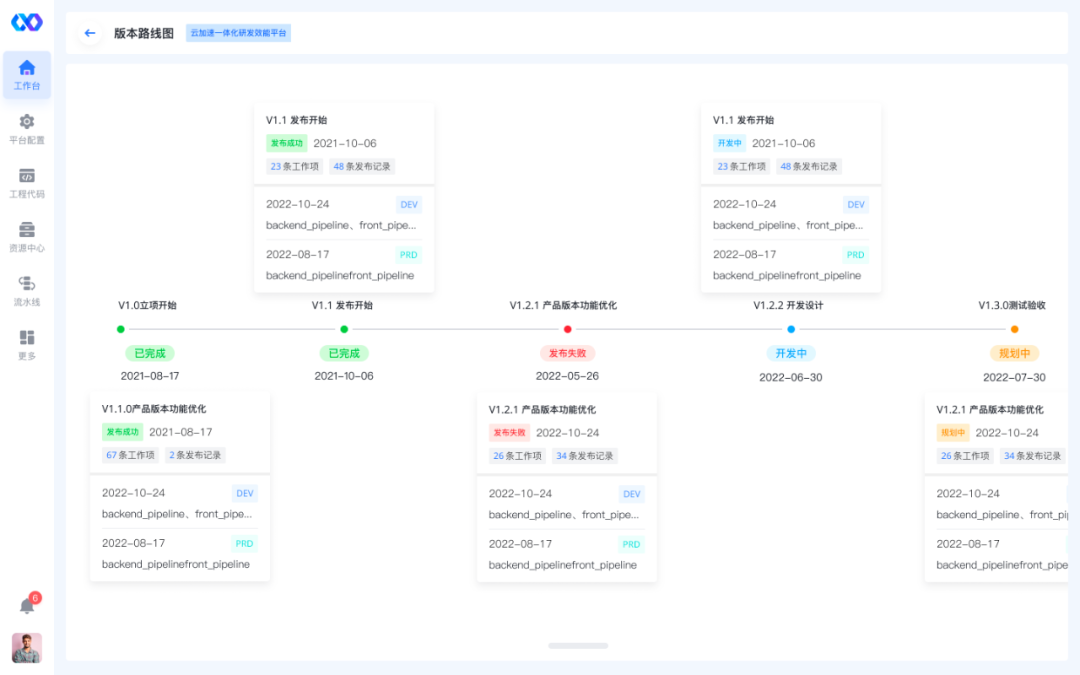Click the user avatar at bottom left
Viewport: 1080px width, 675px height.
(26, 648)
